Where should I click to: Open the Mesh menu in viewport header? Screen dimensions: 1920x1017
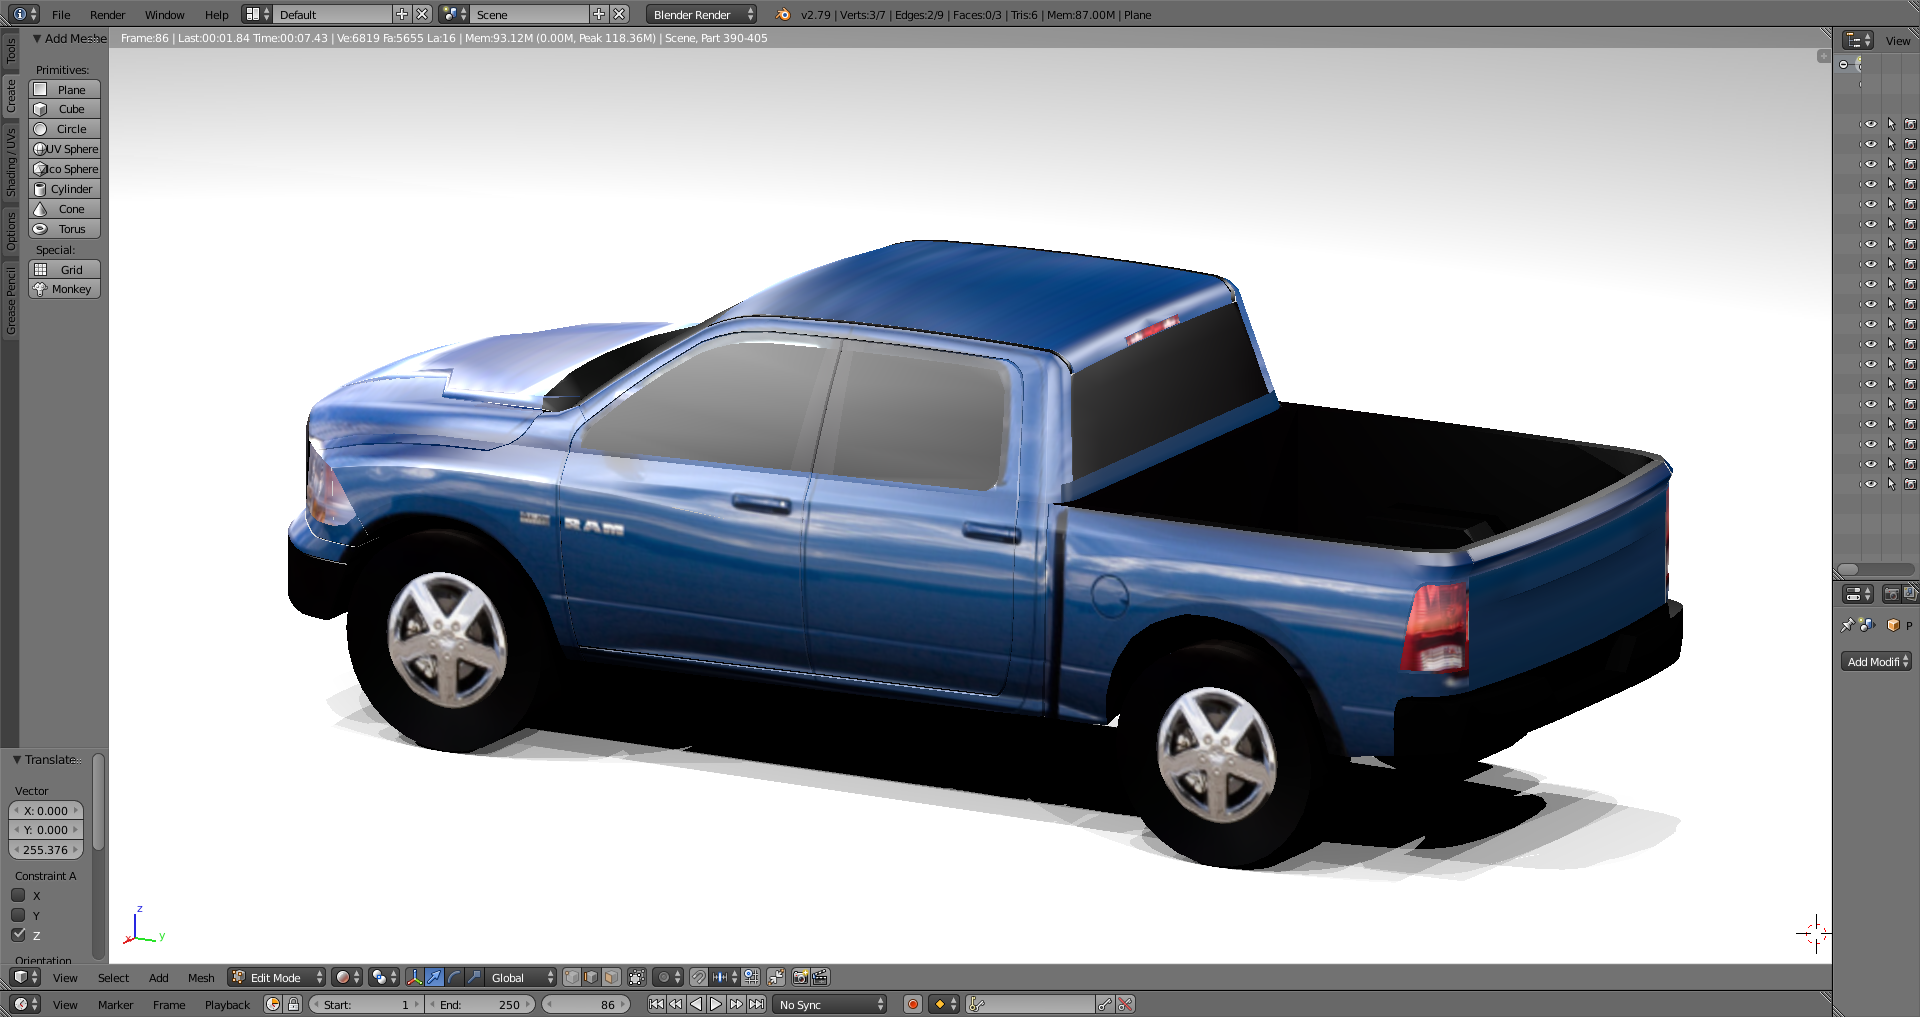tap(201, 978)
